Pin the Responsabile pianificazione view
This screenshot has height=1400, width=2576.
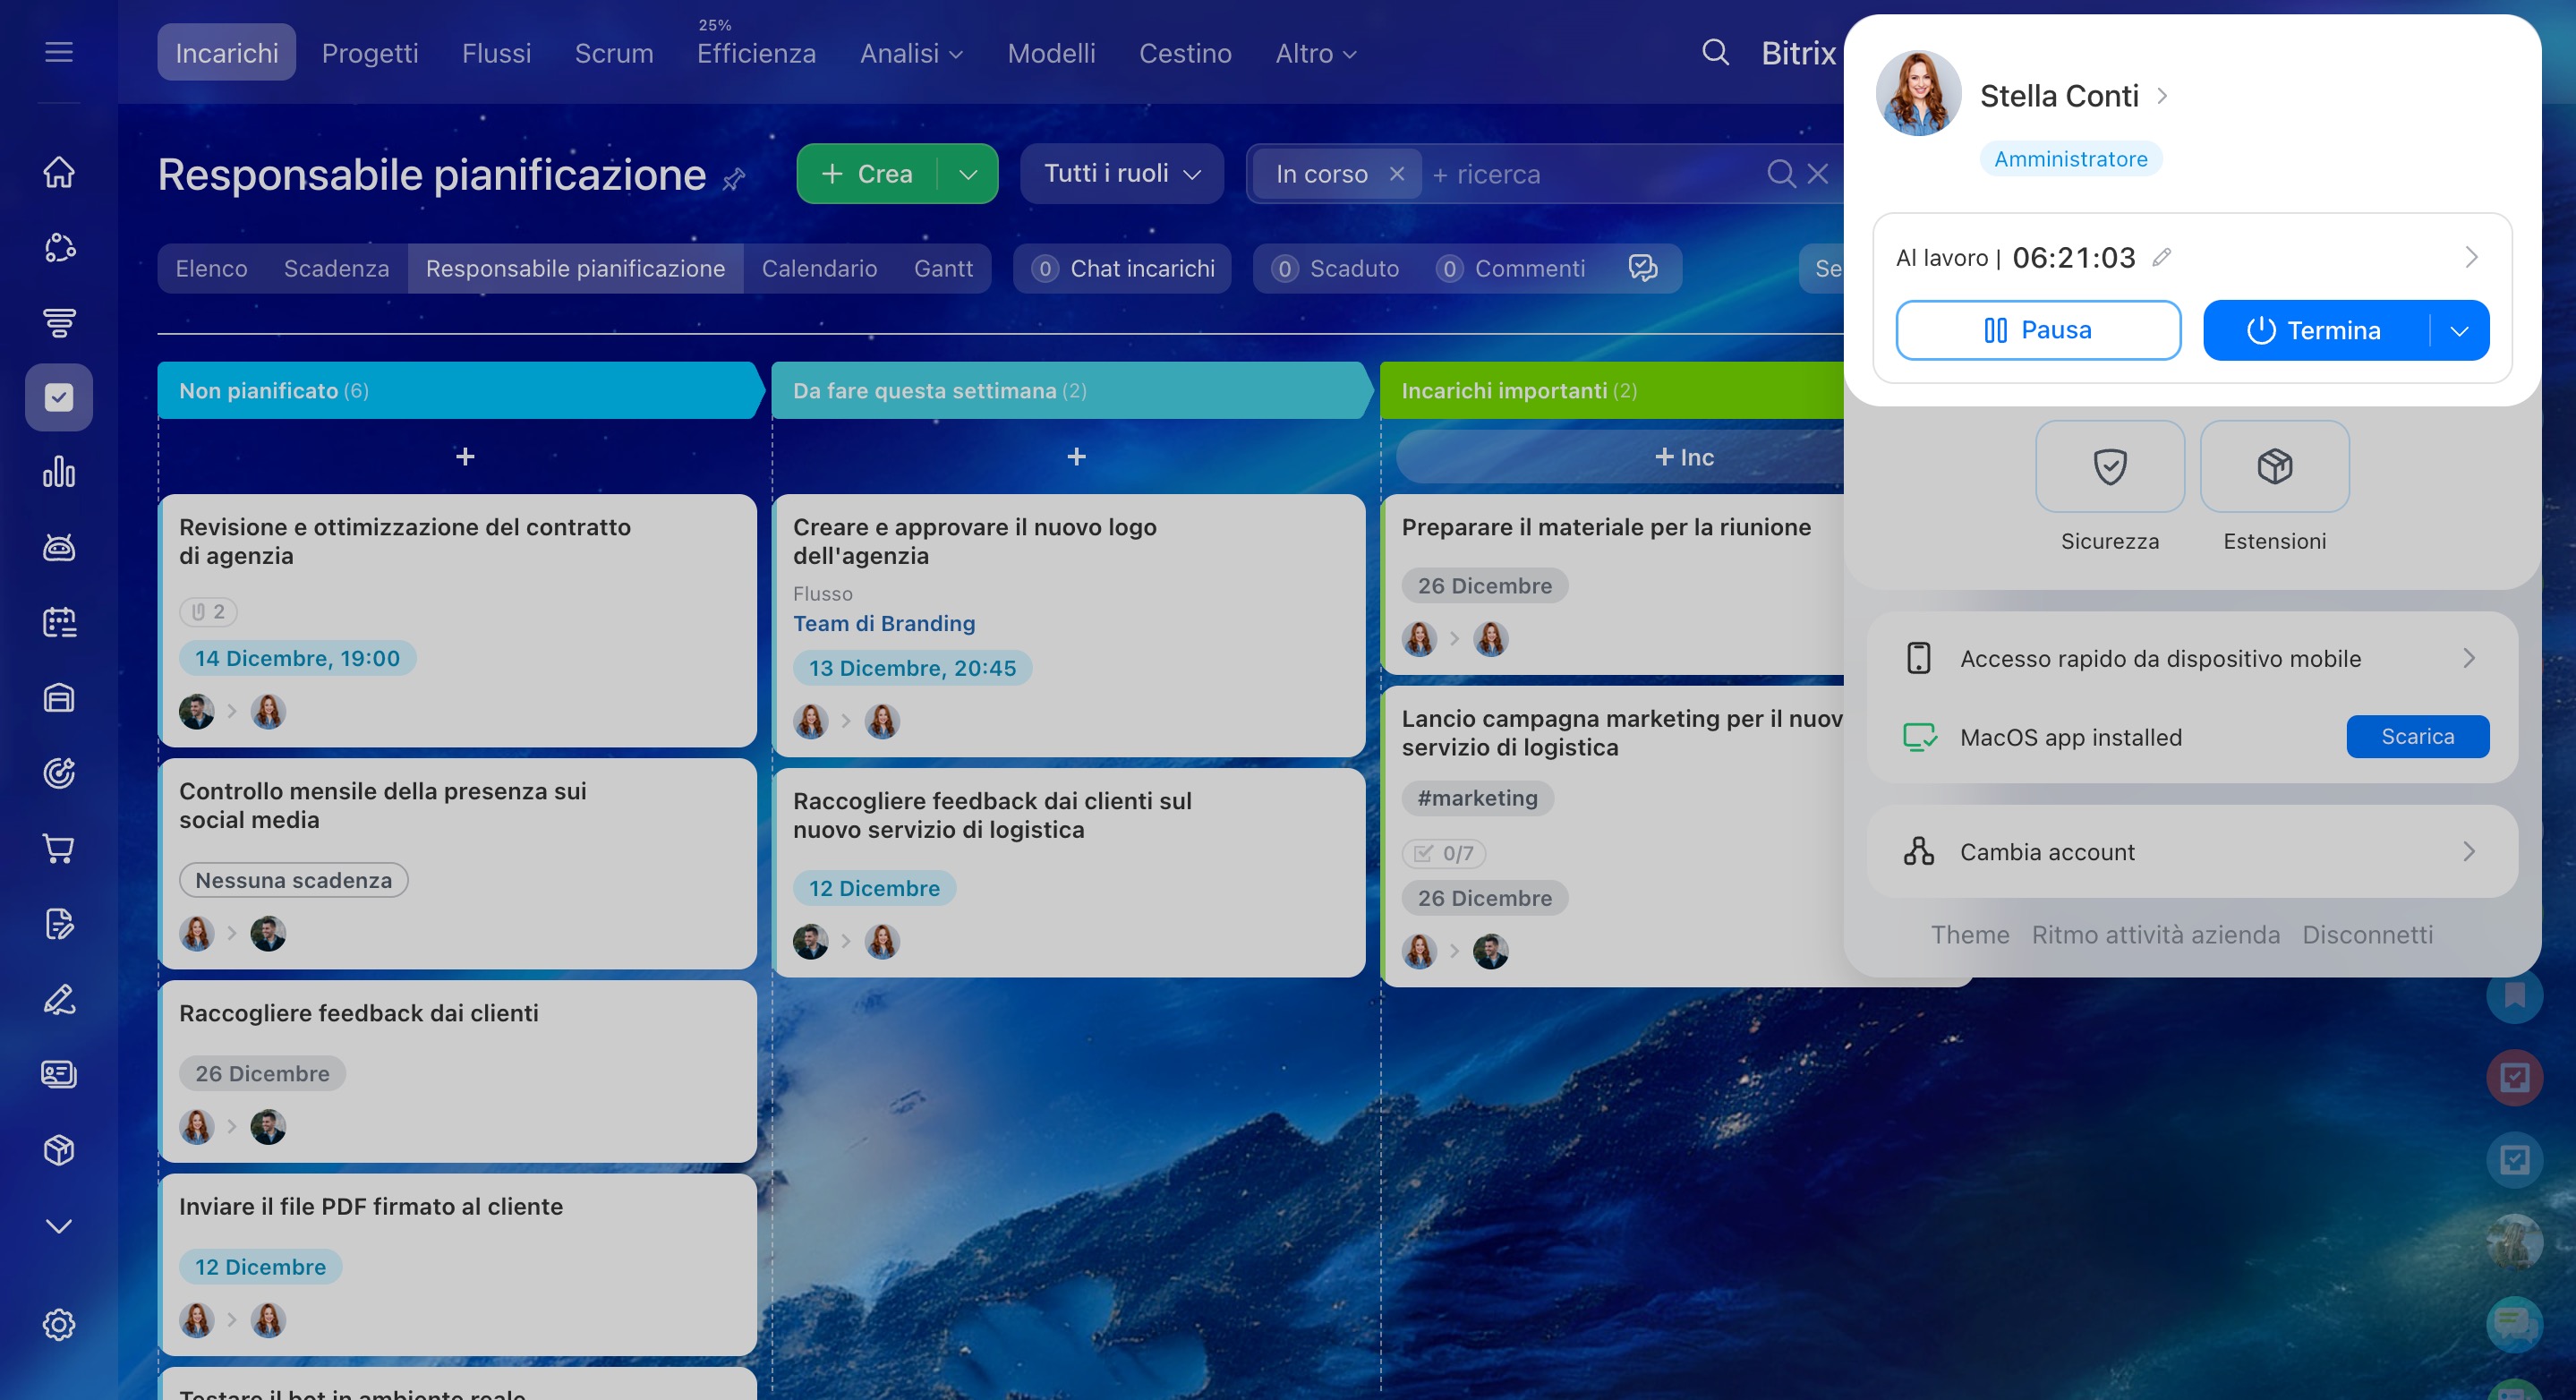tap(734, 179)
